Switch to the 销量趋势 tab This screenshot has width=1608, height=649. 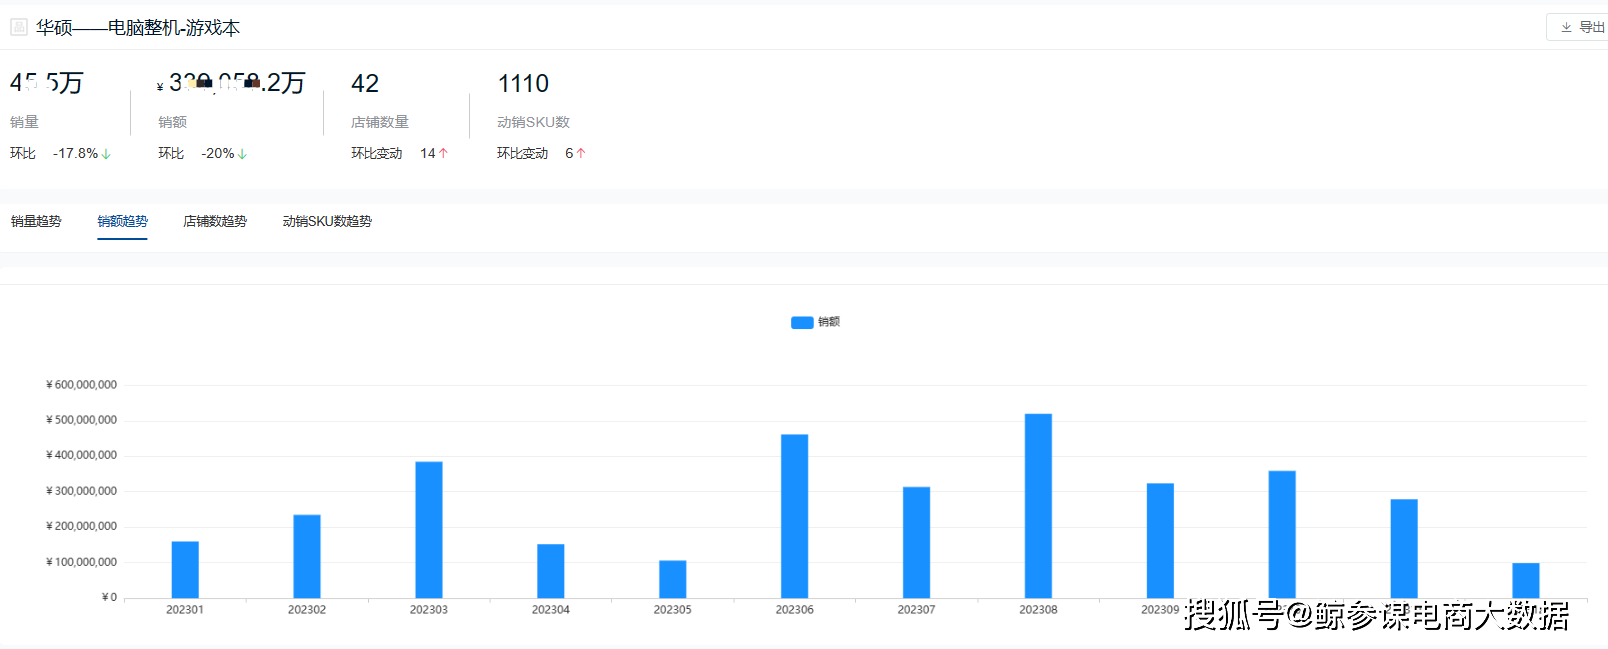[36, 221]
